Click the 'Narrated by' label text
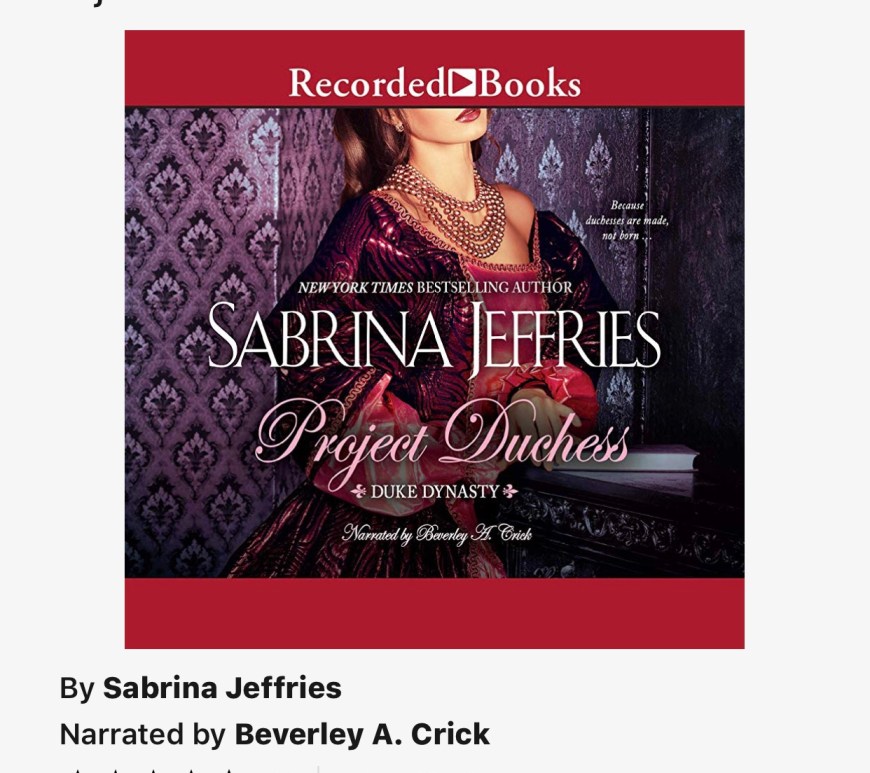This screenshot has height=773, width=870. [x=143, y=734]
